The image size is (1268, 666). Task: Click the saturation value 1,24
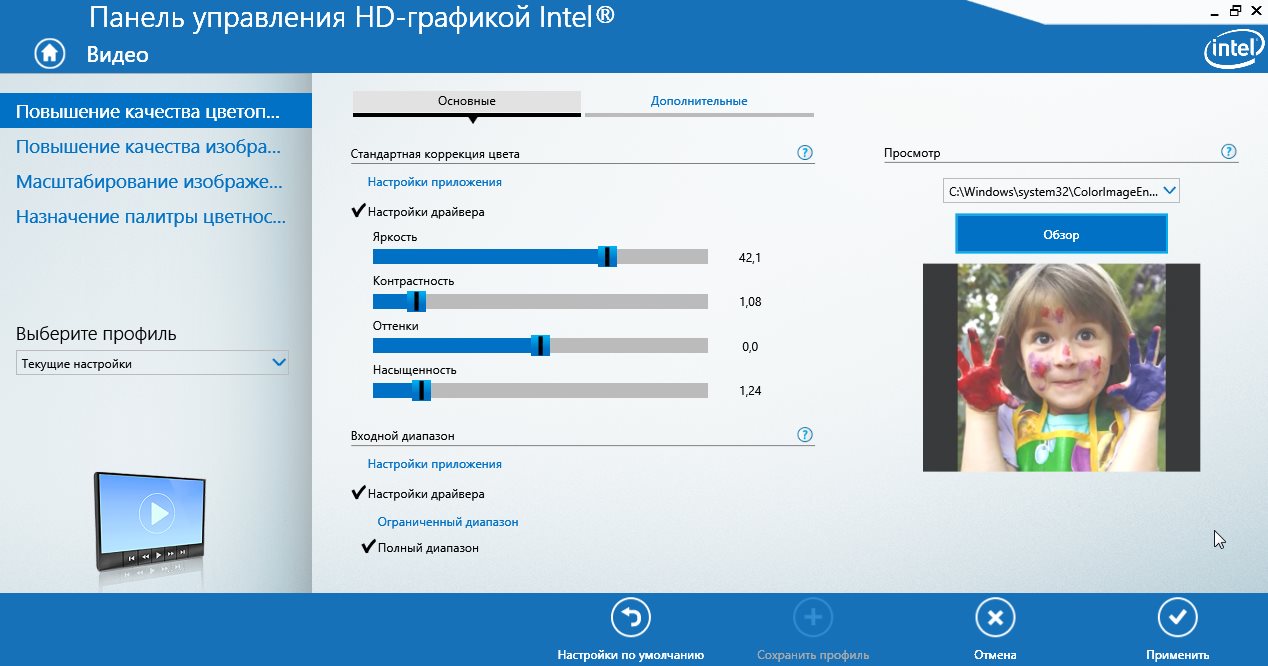point(750,391)
